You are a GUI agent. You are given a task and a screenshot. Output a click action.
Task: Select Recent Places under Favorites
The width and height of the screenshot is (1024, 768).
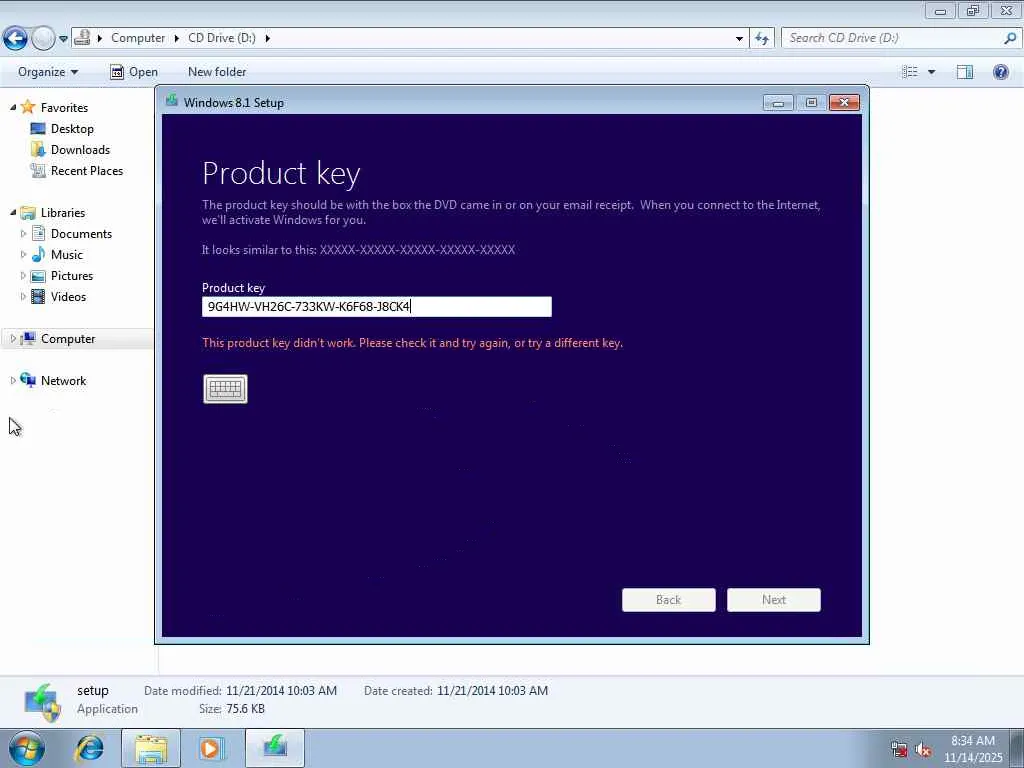(87, 170)
